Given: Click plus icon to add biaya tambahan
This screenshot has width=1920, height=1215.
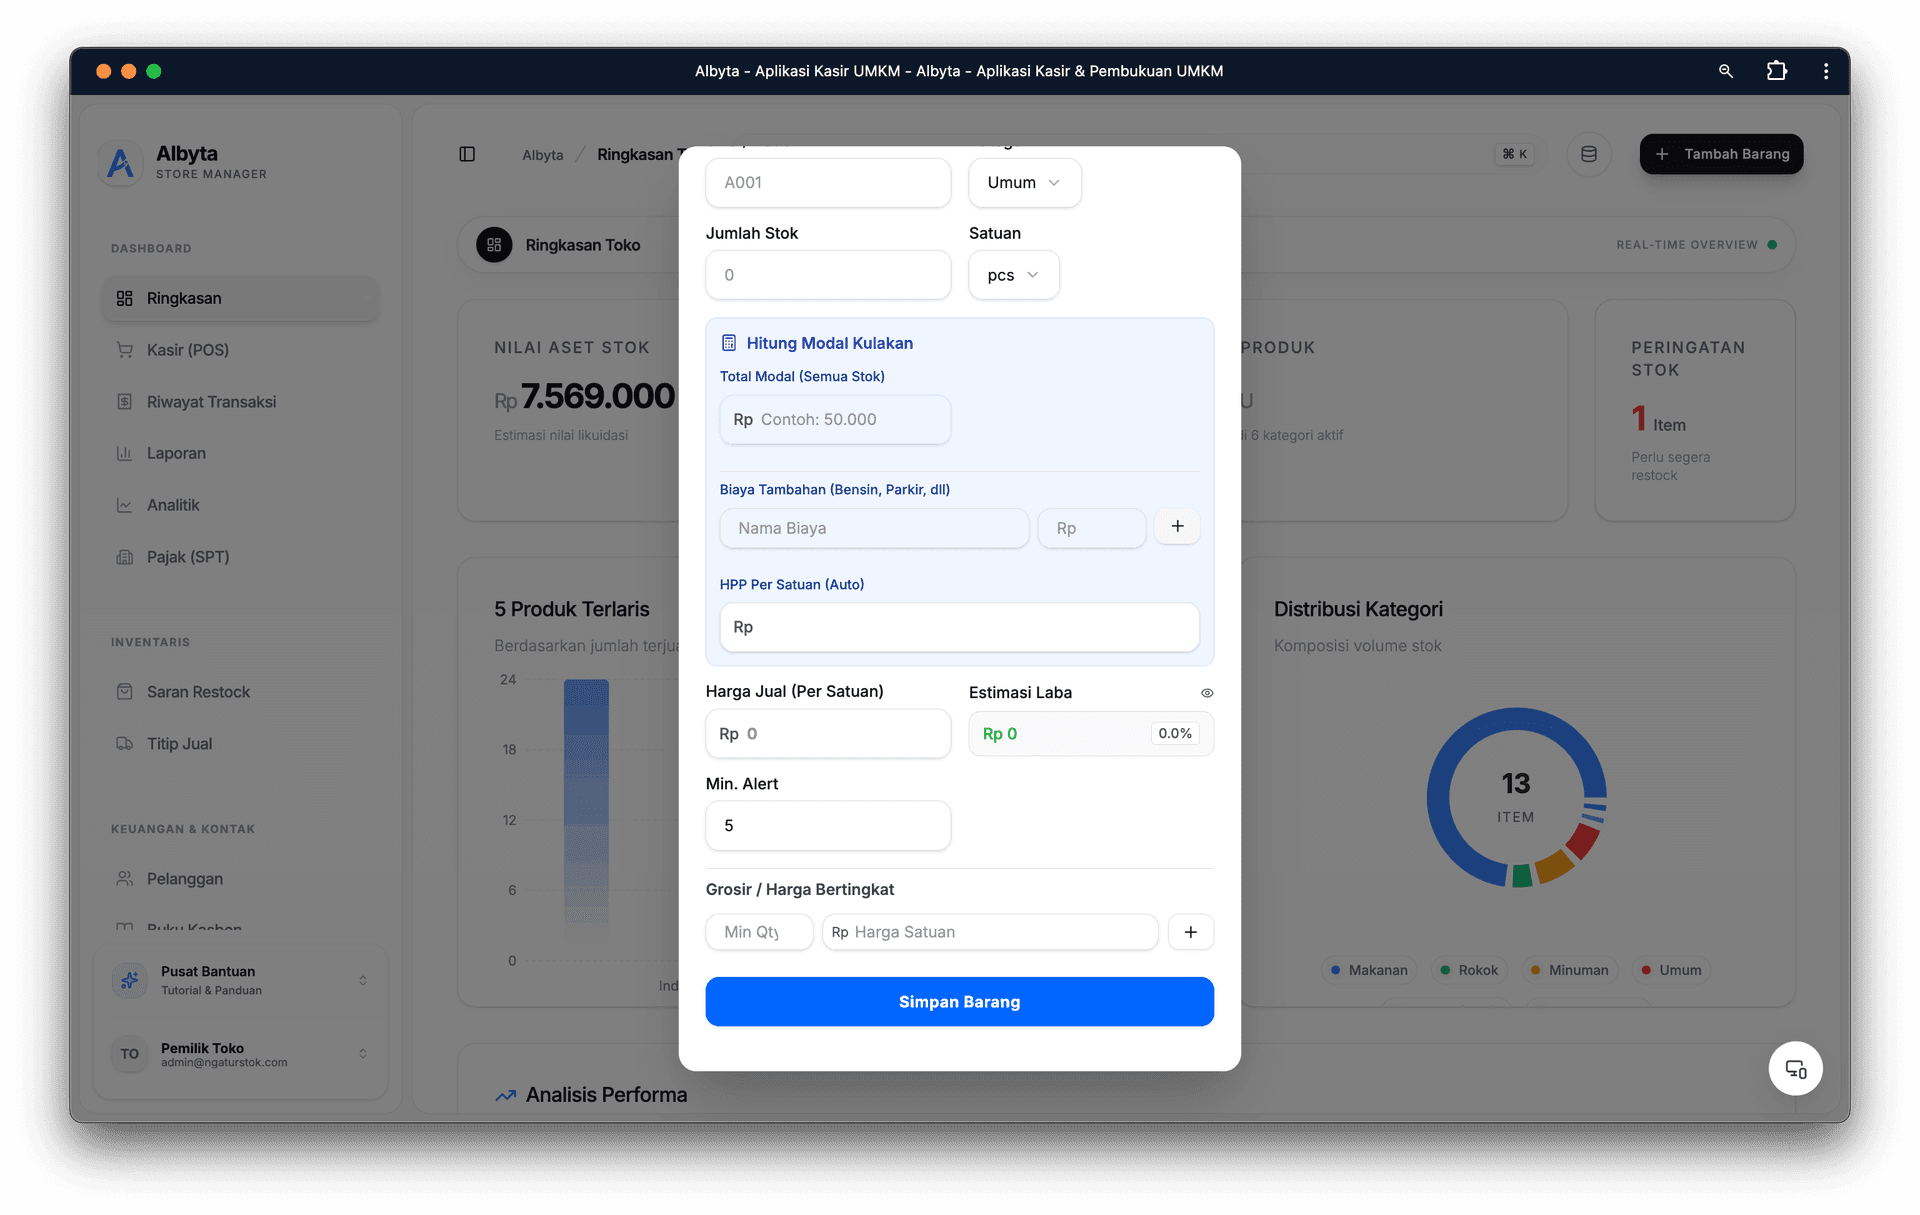Looking at the screenshot, I should coord(1177,526).
